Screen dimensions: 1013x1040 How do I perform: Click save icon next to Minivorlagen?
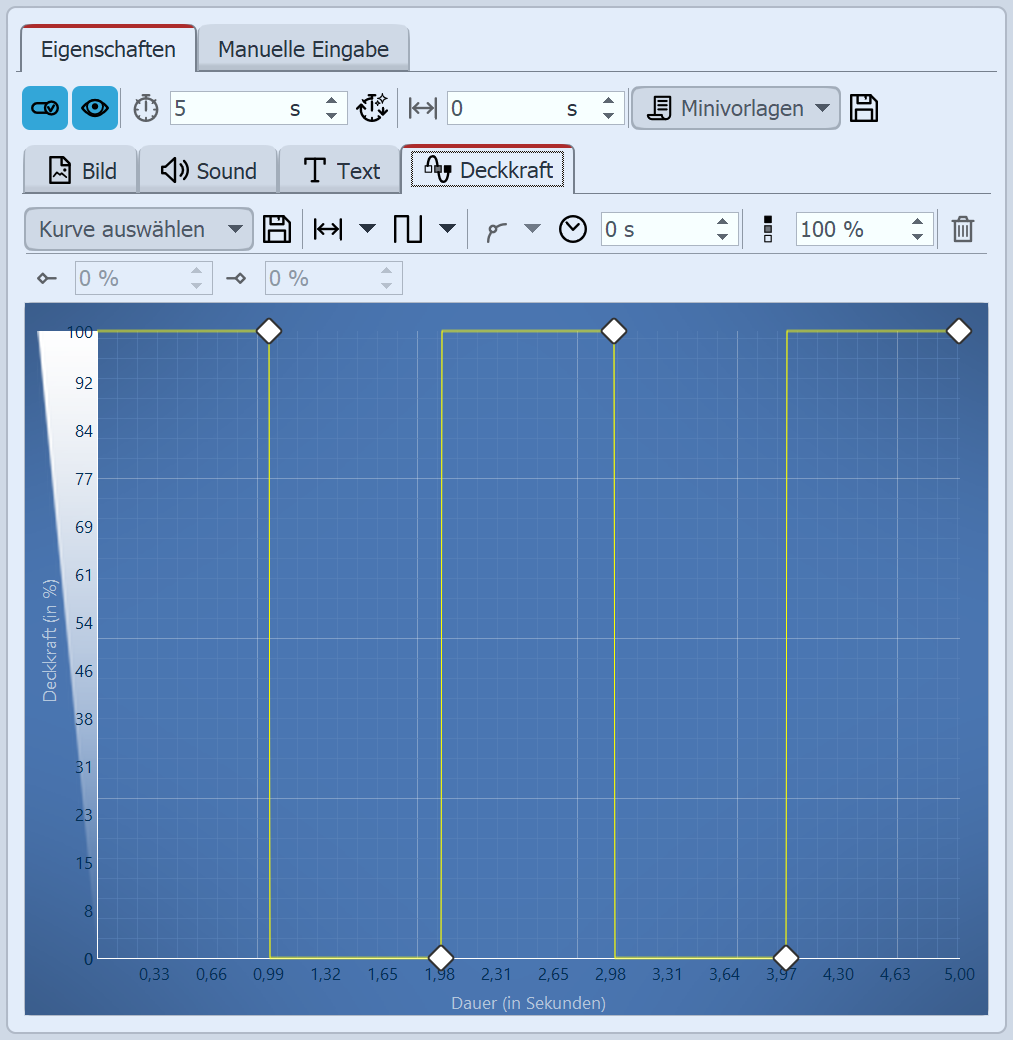(x=864, y=108)
